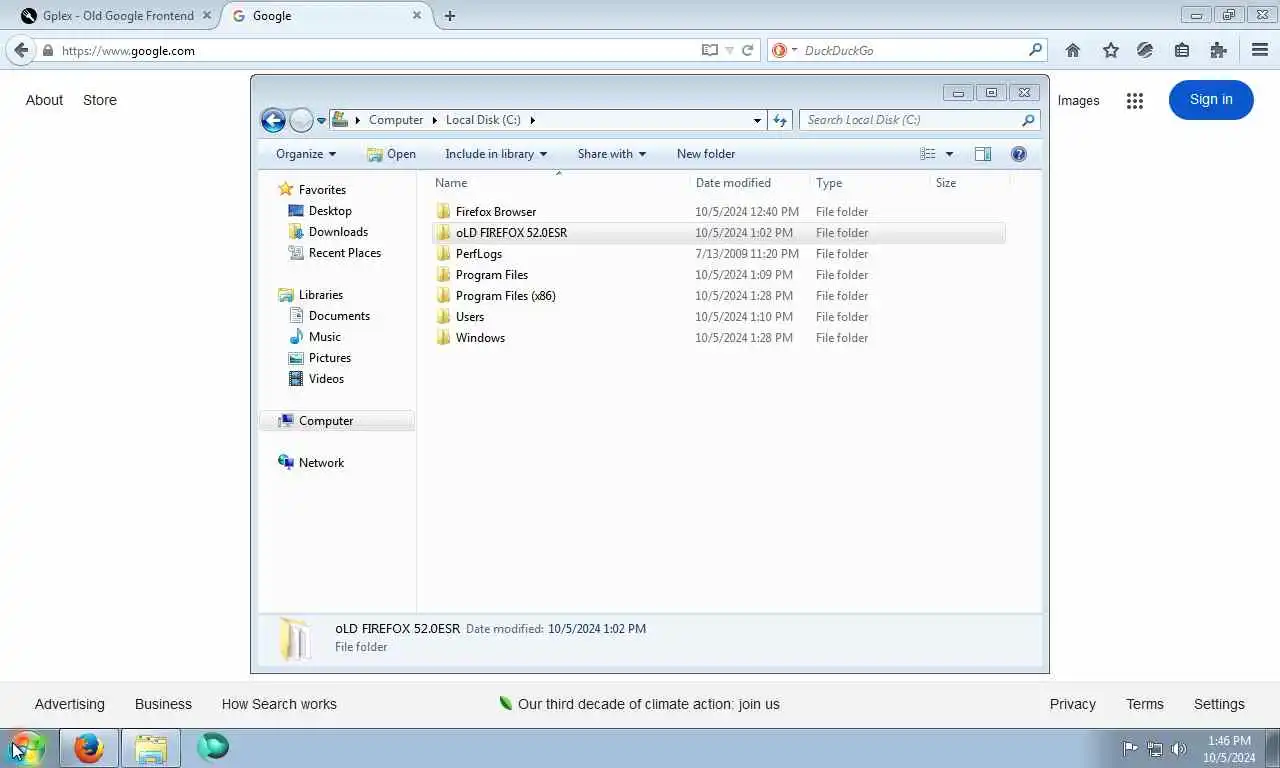Click the browser back button
1280x768 pixels.
tap(21, 50)
